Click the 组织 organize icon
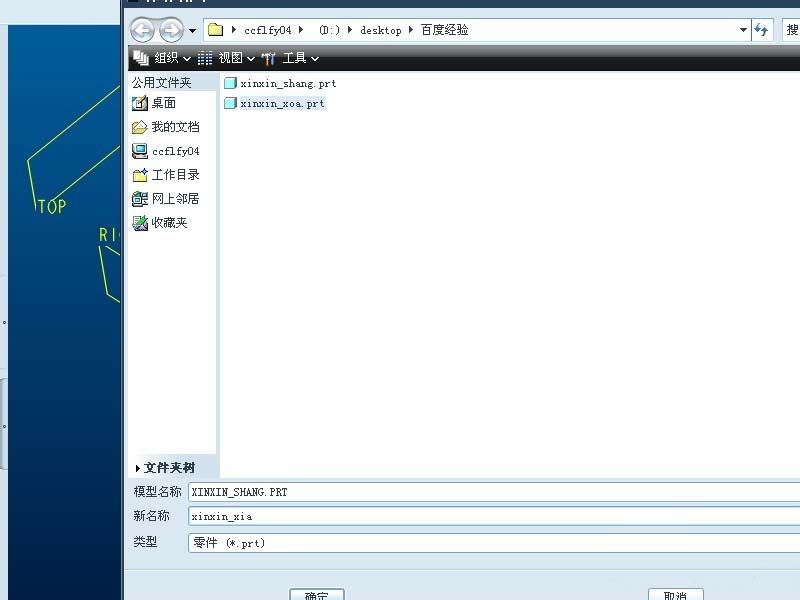This screenshot has height=600, width=800. point(140,58)
